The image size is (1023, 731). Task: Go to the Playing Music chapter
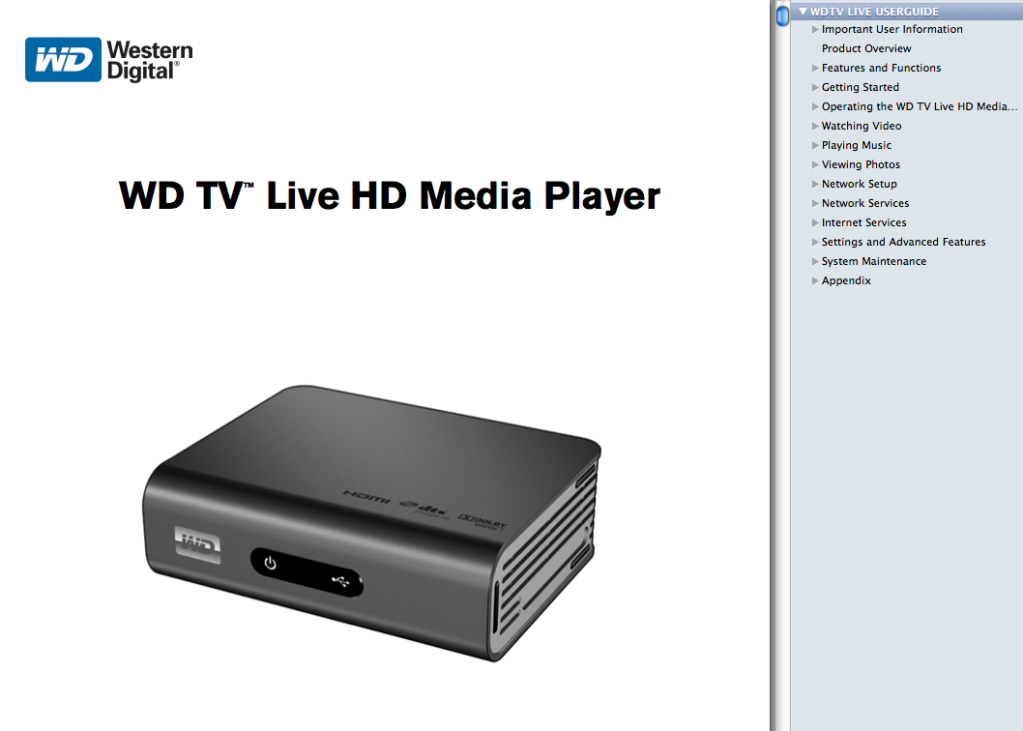click(x=856, y=145)
